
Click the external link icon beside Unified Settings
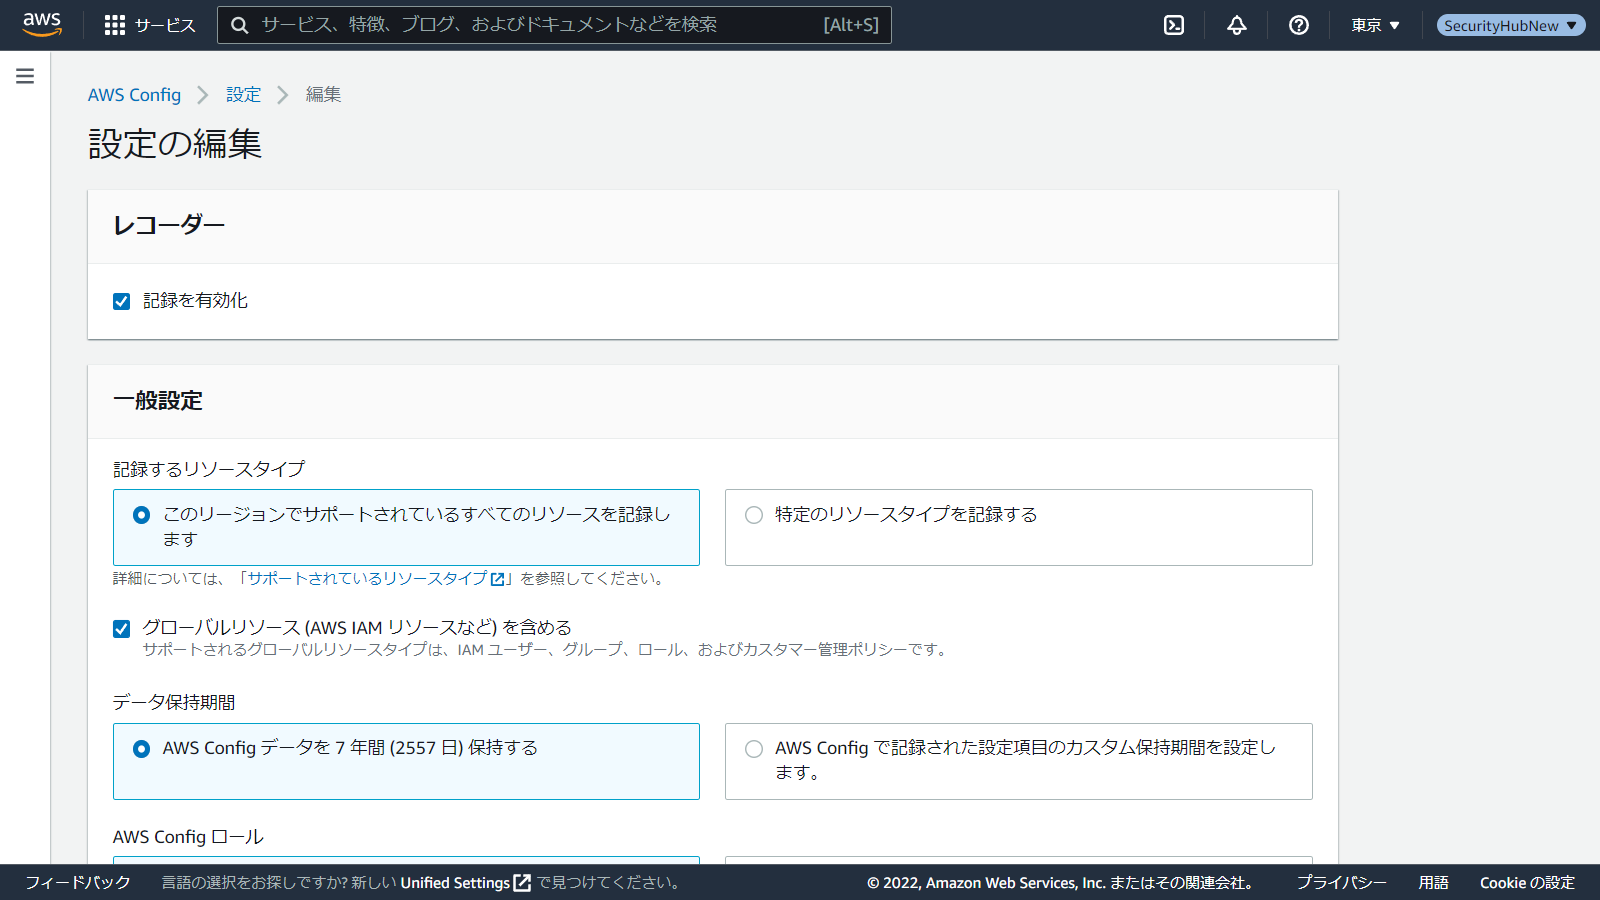pos(522,883)
